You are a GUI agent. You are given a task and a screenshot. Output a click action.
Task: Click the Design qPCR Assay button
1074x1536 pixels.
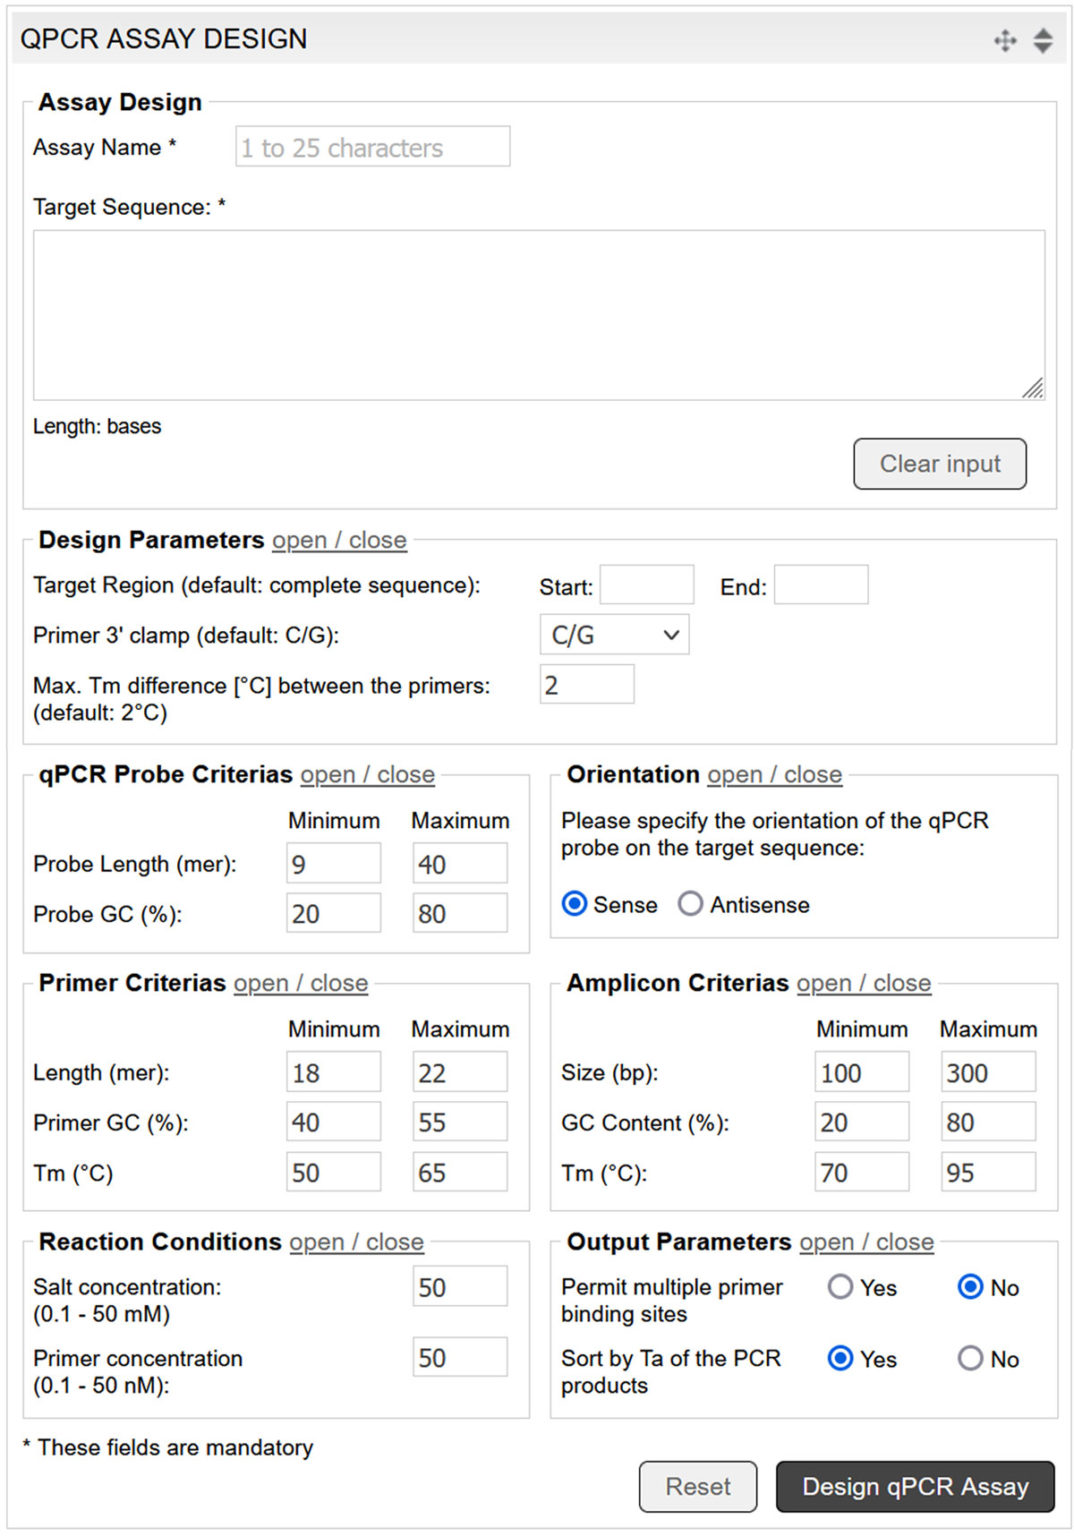pyautogui.click(x=913, y=1487)
